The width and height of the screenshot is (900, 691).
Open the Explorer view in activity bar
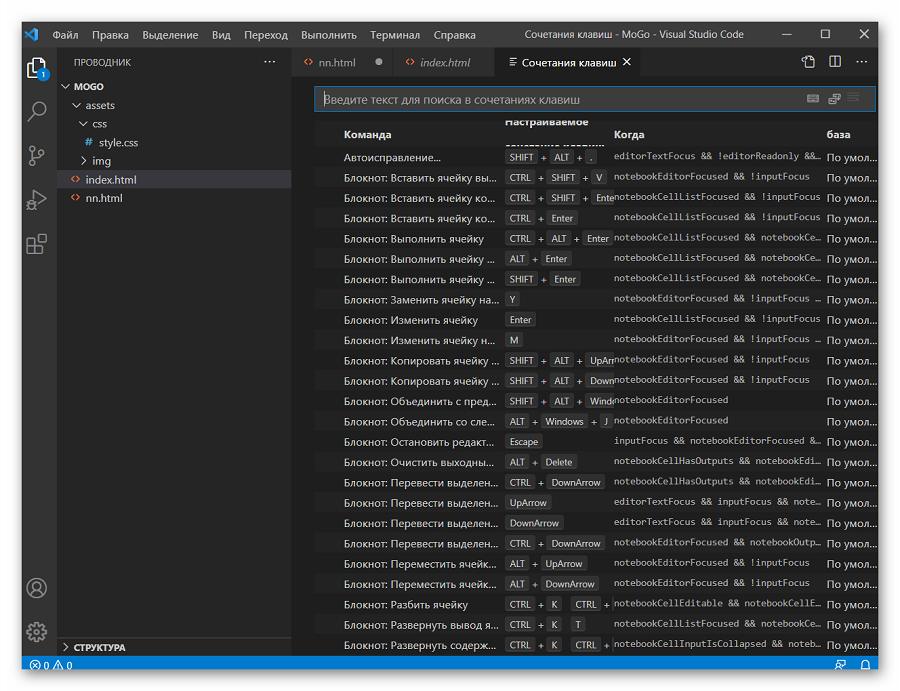tap(37, 68)
